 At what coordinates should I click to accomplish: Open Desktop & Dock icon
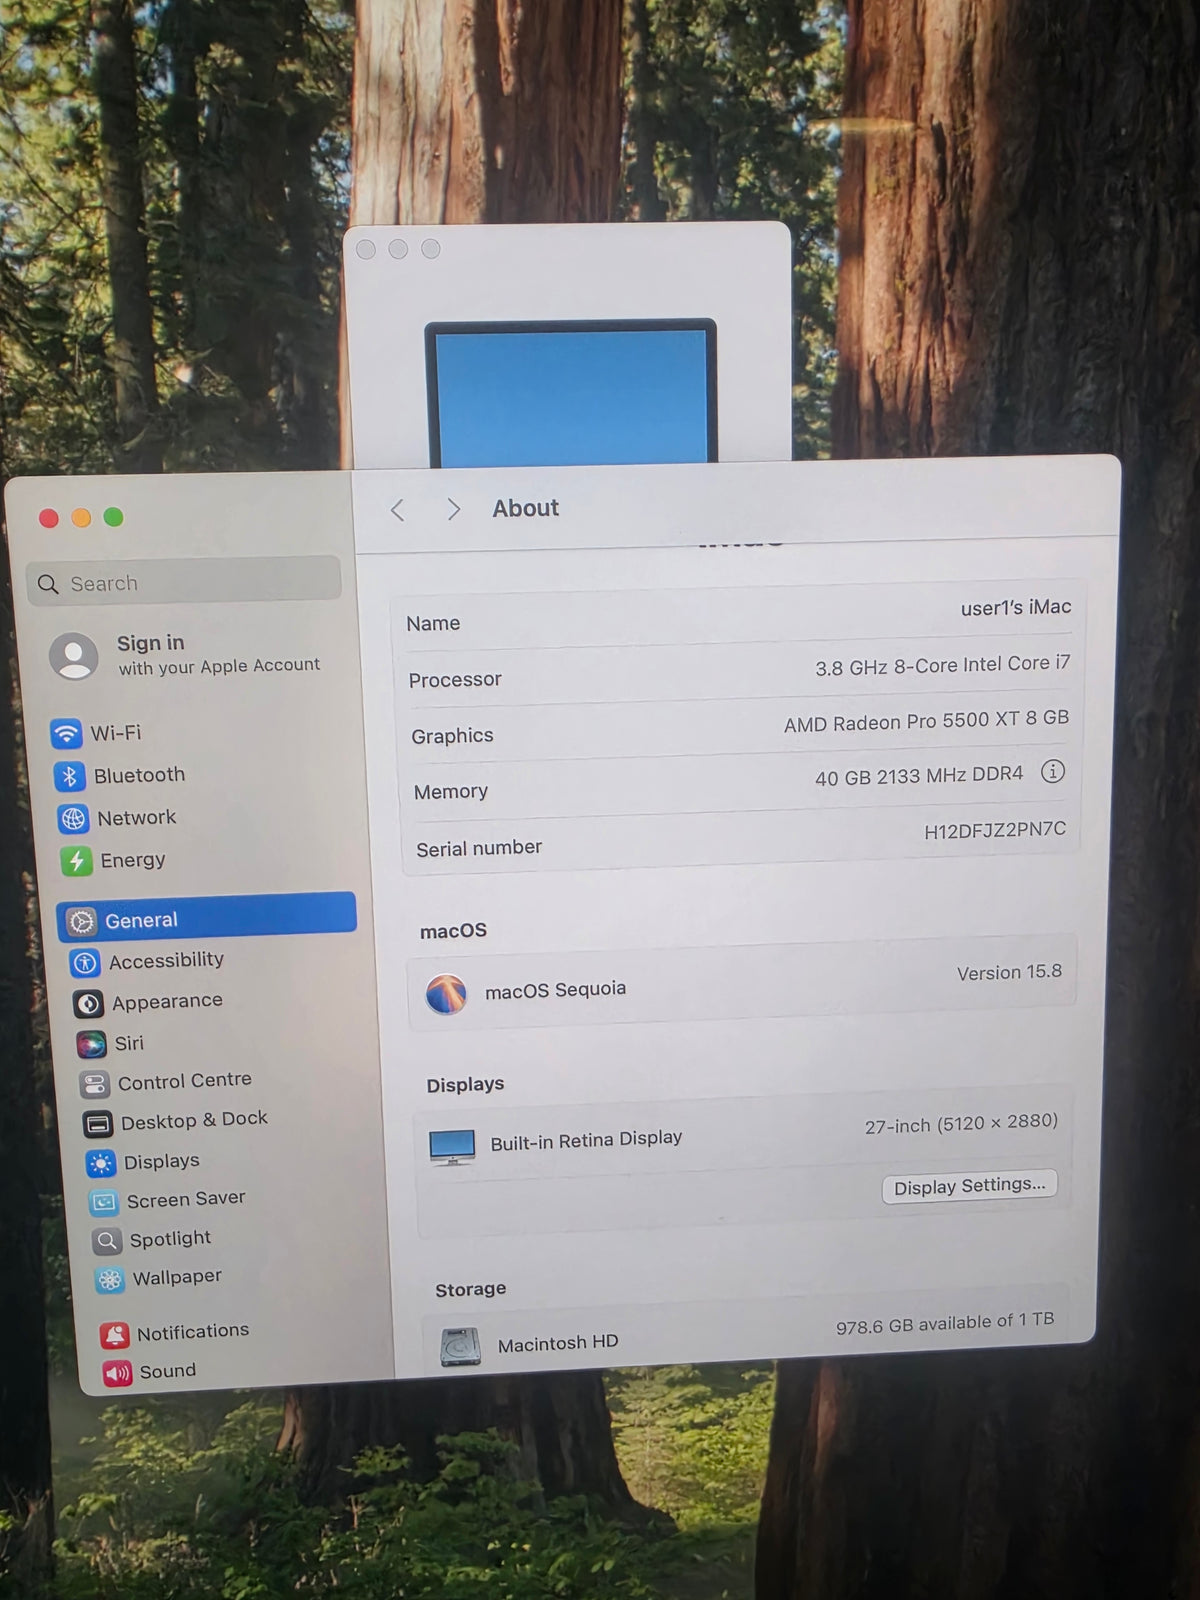(97, 1124)
